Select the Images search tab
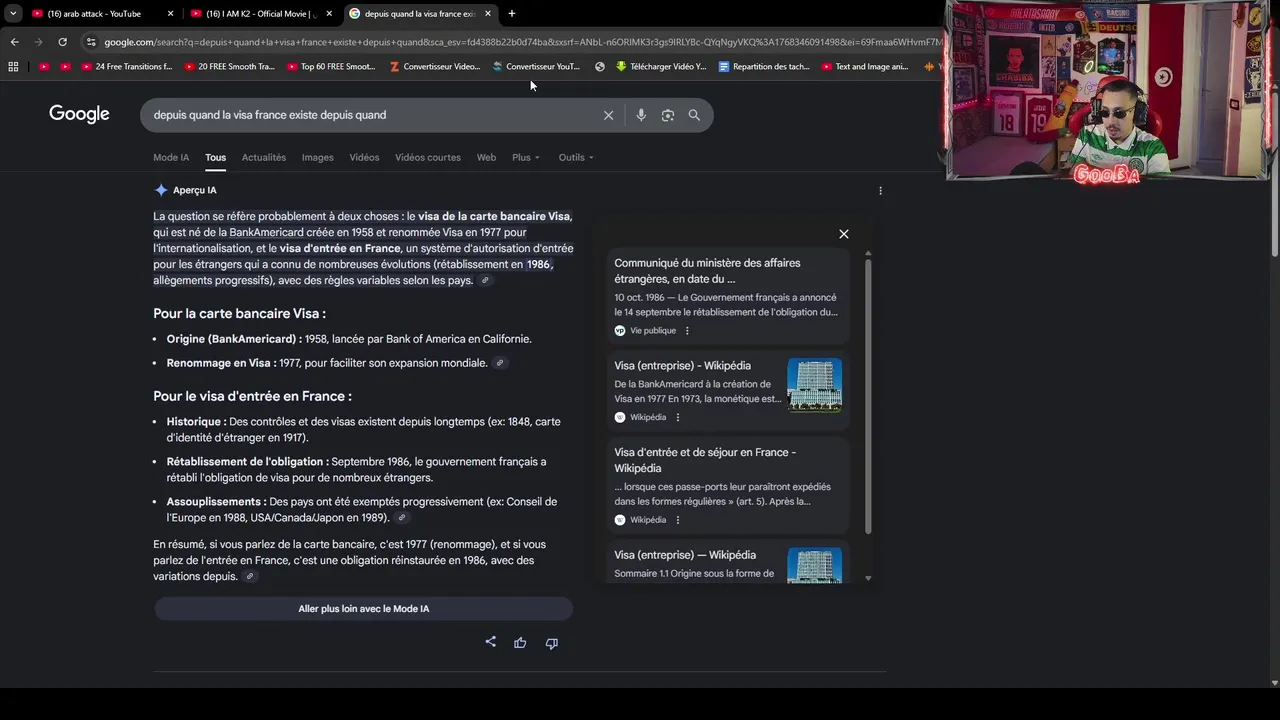The image size is (1280, 720). (318, 157)
